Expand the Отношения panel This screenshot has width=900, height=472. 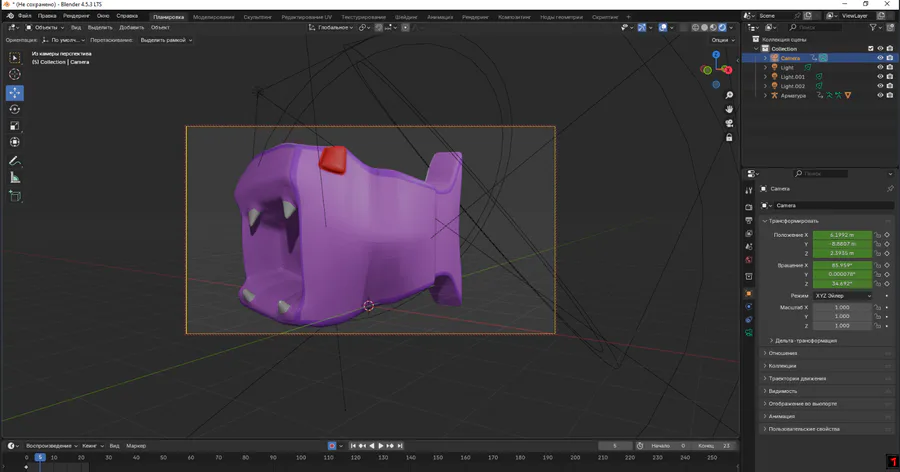coord(765,353)
